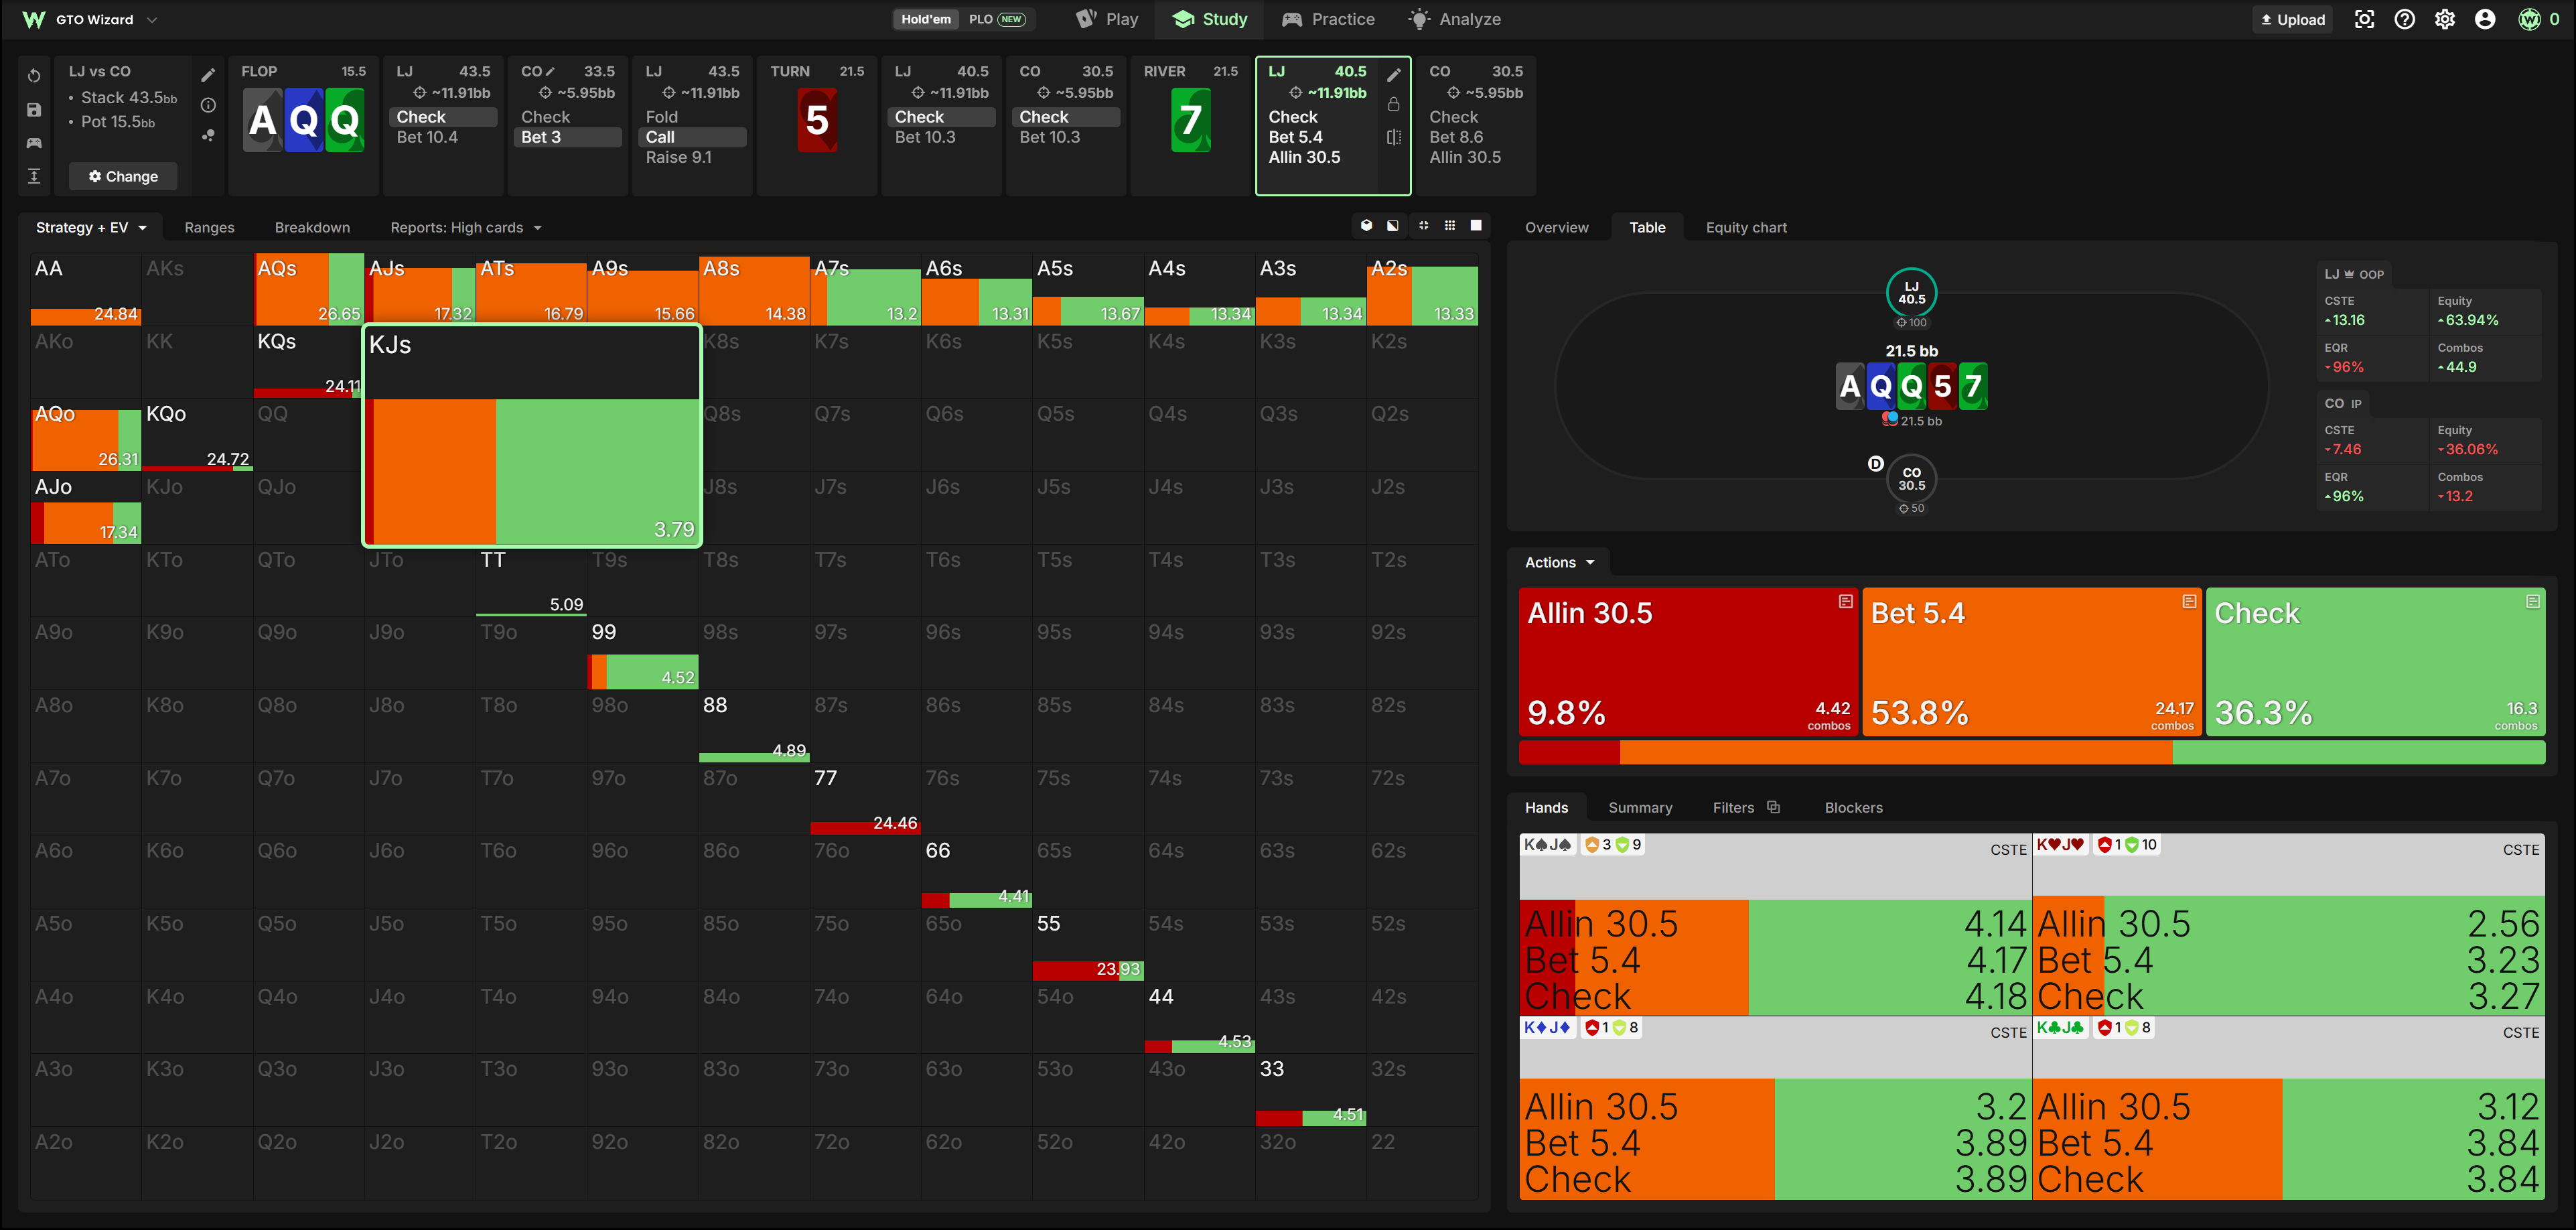
Task: Expand the Bet 5.4 action card
Action: pyautogui.click(x=2189, y=602)
